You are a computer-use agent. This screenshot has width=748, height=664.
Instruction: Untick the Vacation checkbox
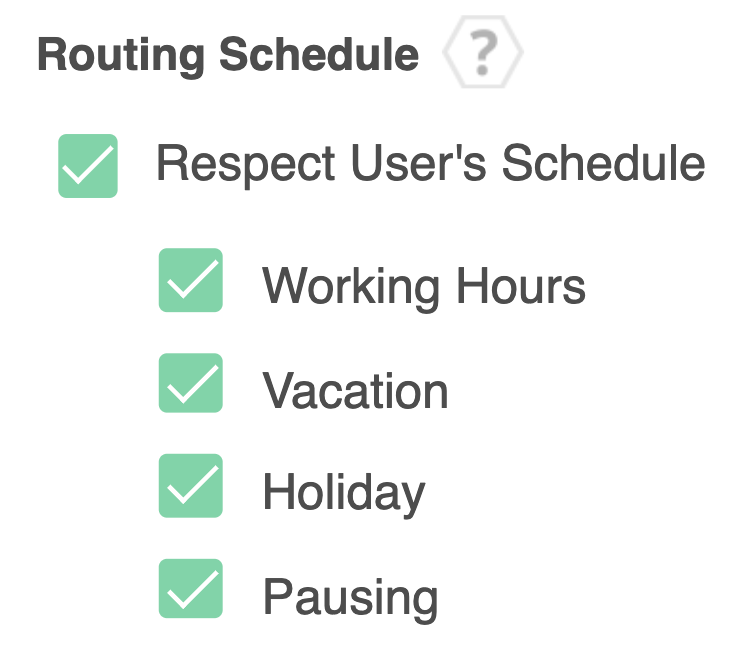(x=190, y=384)
